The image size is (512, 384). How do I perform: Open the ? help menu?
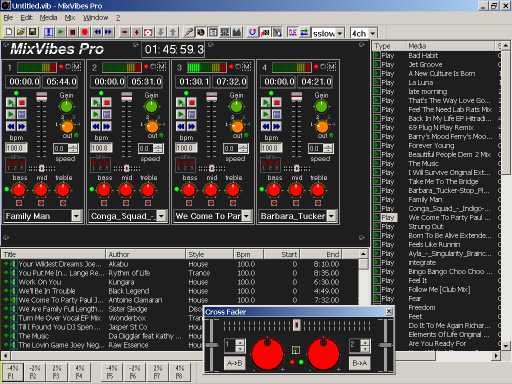[118, 18]
